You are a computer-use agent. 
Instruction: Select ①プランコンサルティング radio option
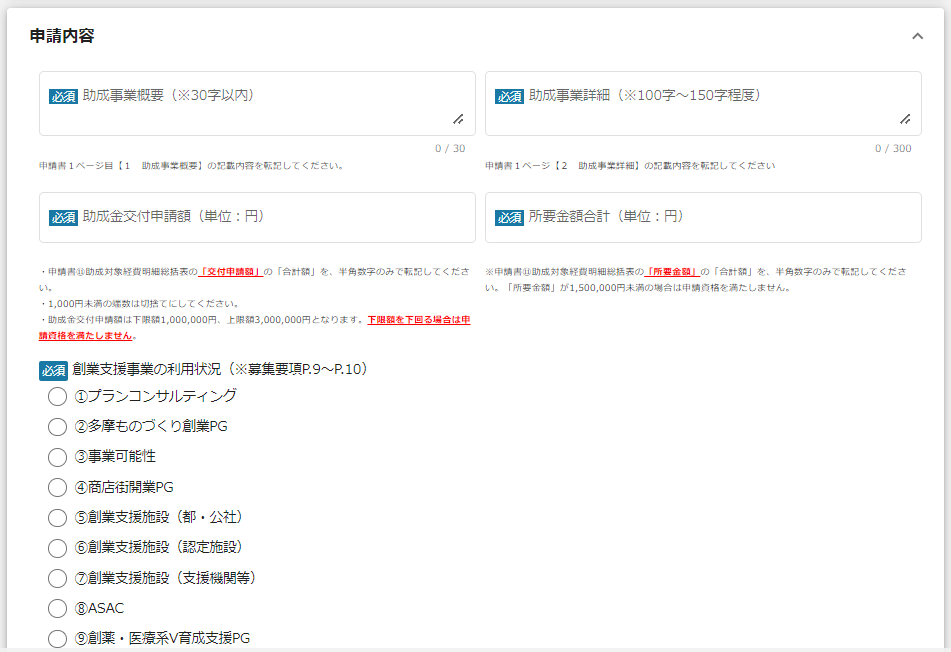click(x=58, y=397)
